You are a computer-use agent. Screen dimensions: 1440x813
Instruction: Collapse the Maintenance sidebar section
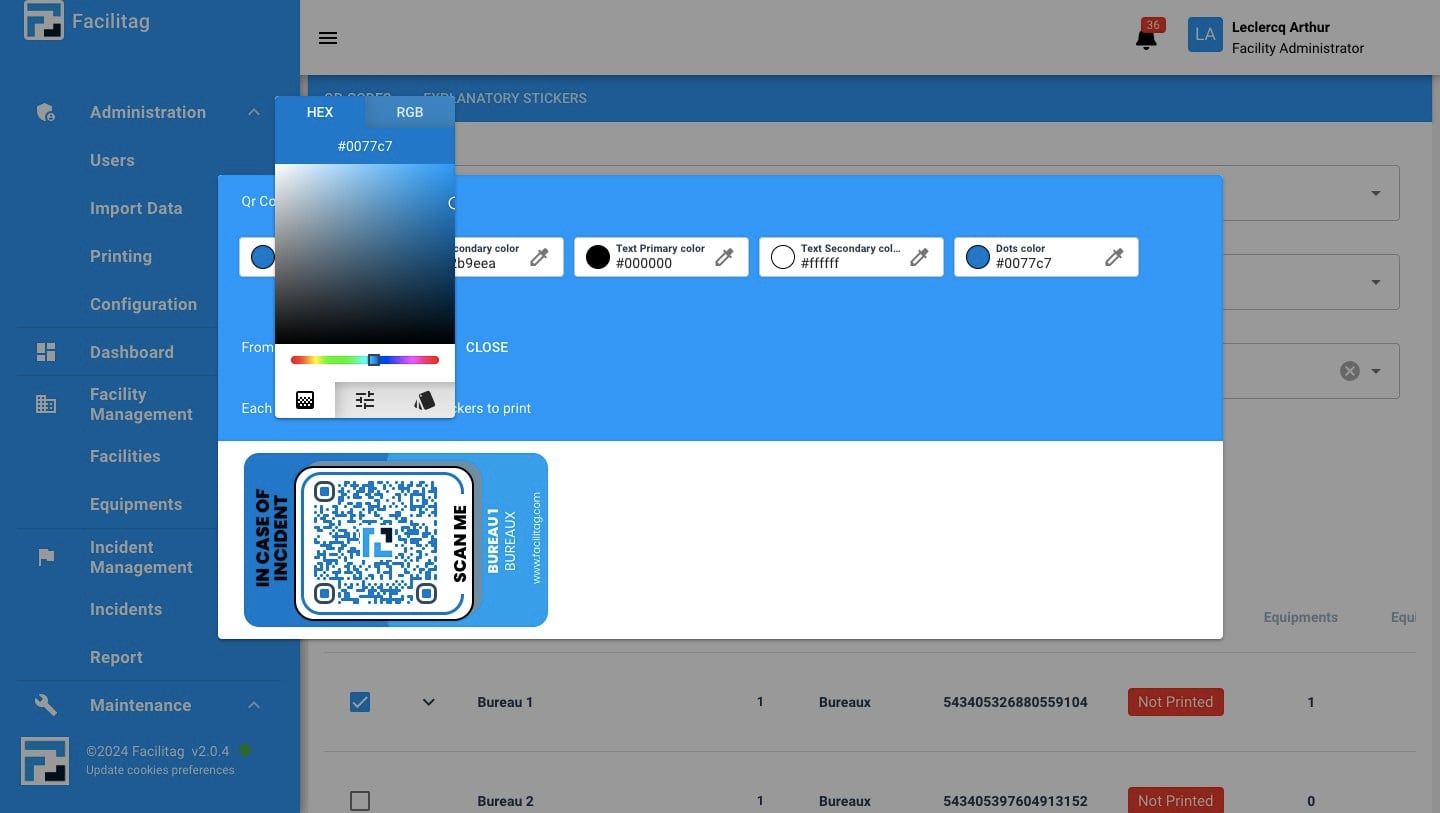tap(253, 705)
